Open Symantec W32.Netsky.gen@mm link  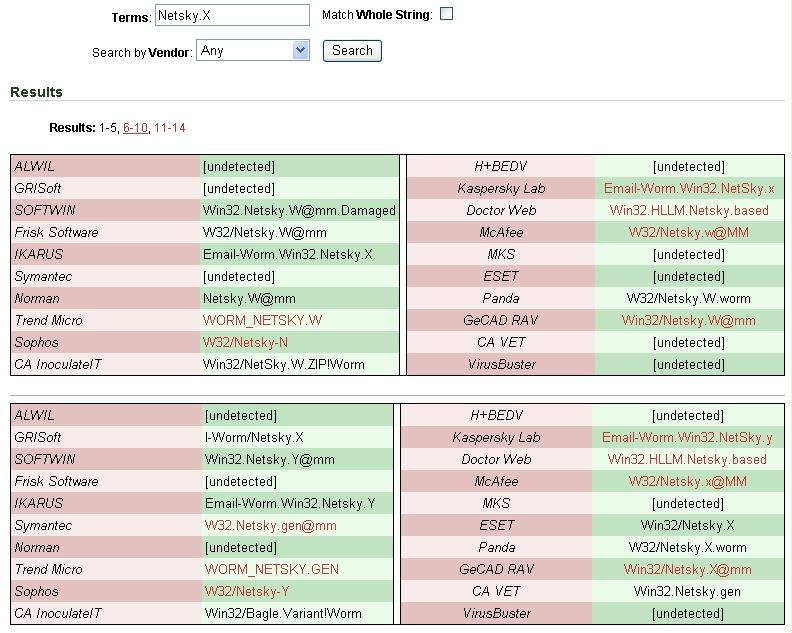point(270,525)
